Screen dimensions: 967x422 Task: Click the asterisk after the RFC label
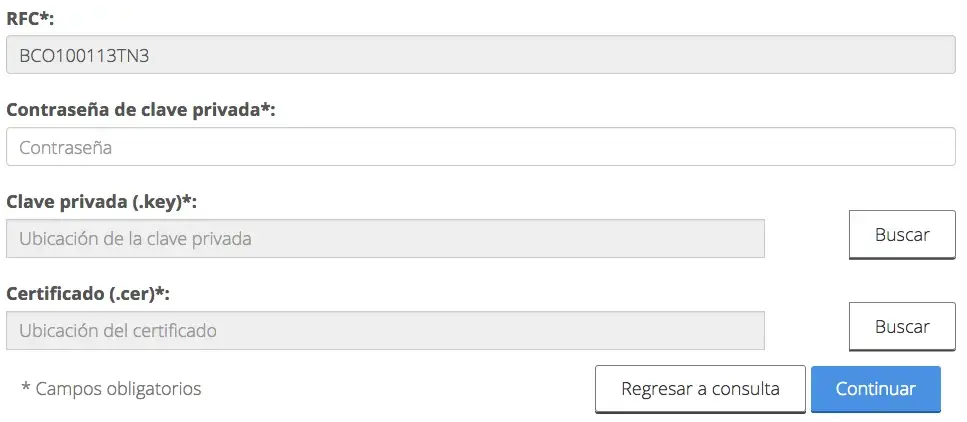point(45,17)
